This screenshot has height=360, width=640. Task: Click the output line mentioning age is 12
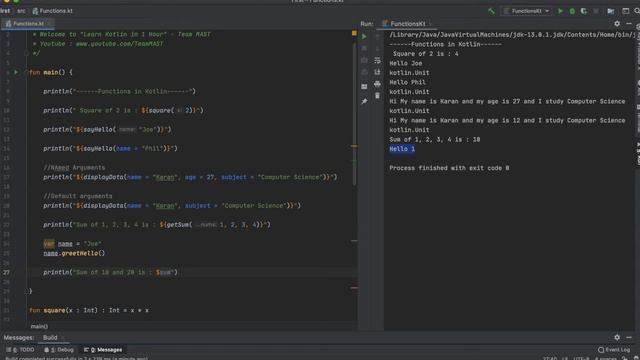(x=507, y=120)
